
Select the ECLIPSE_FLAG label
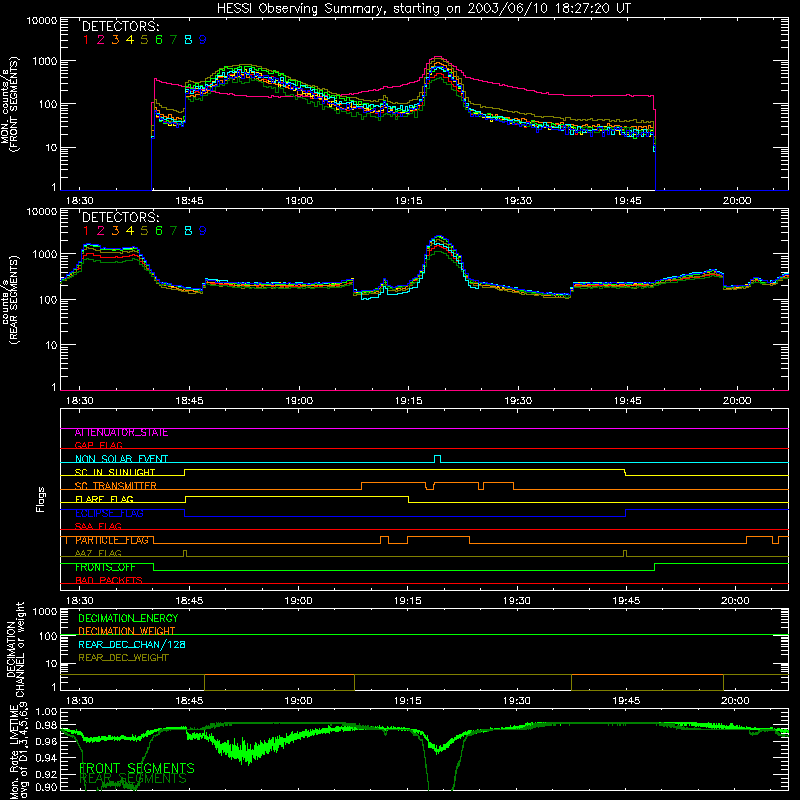pyautogui.click(x=110, y=513)
